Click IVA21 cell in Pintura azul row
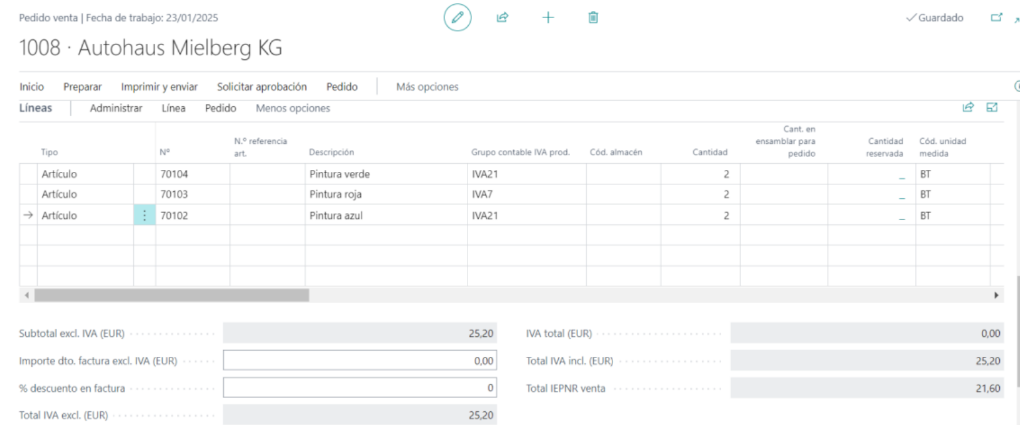The image size is (1020, 425). (x=527, y=215)
